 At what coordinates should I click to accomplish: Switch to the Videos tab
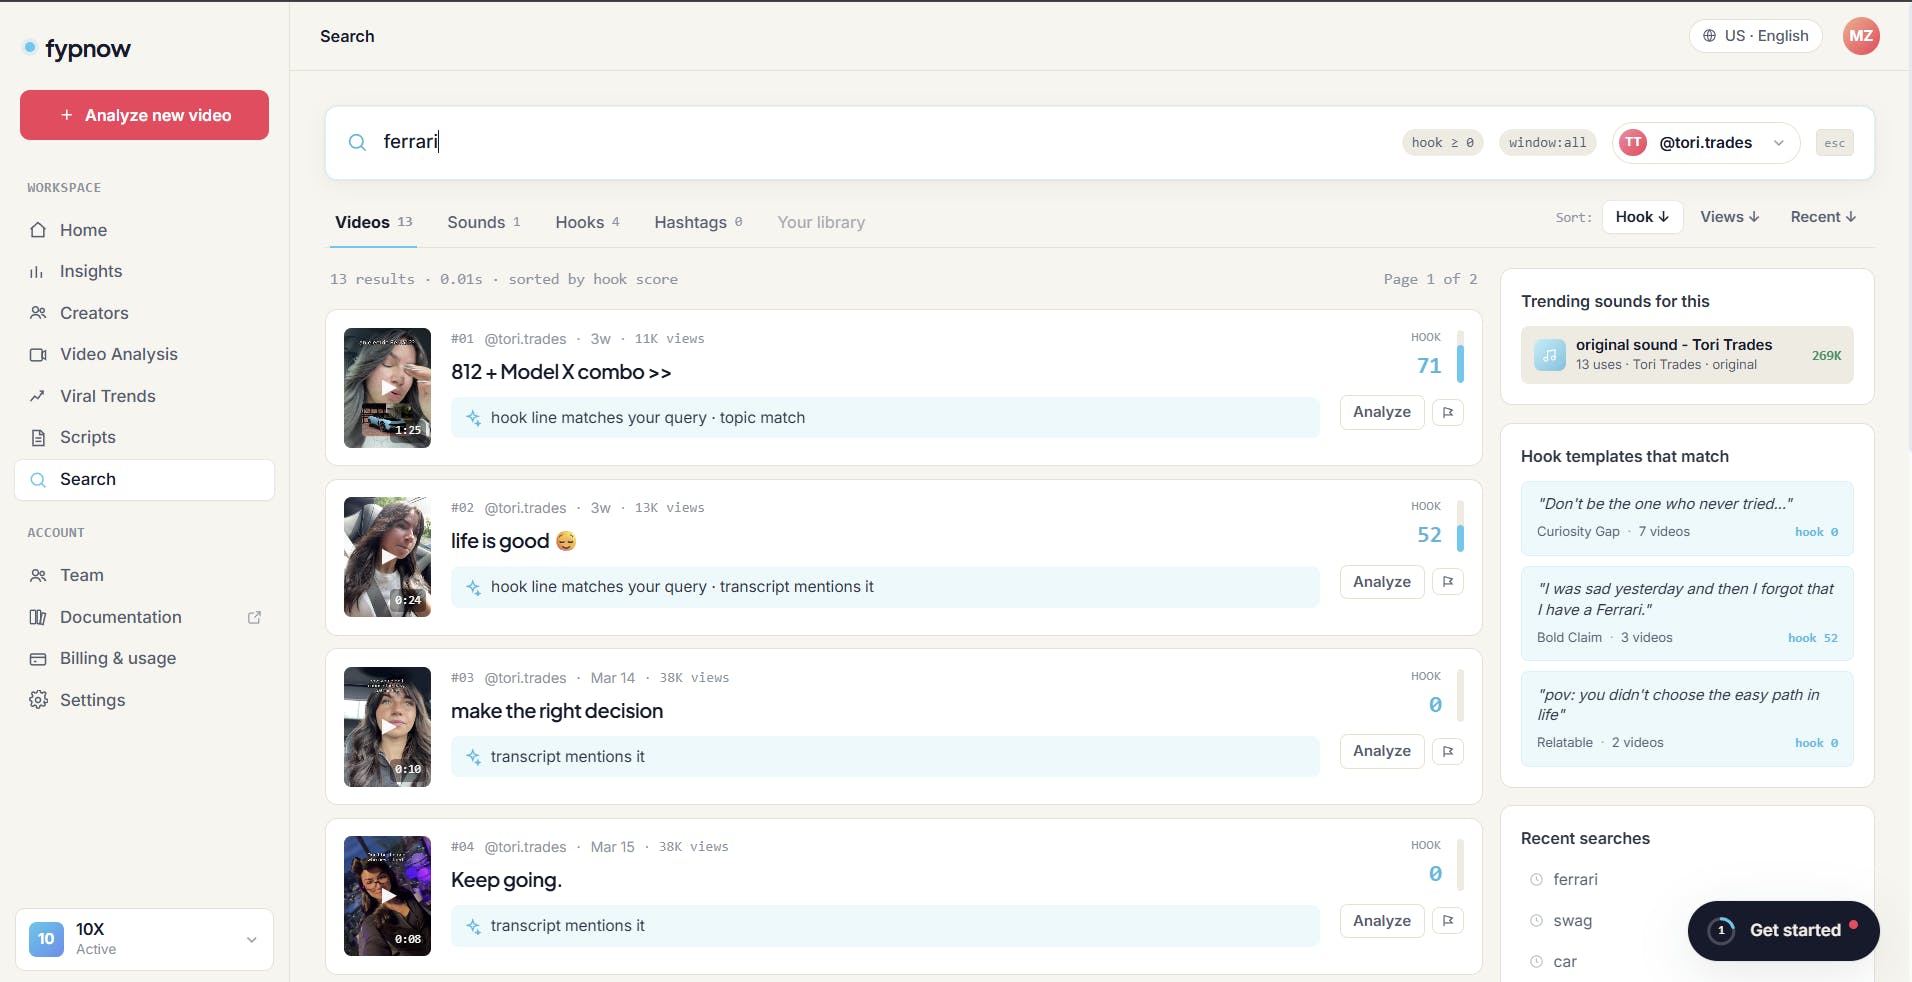(x=374, y=222)
